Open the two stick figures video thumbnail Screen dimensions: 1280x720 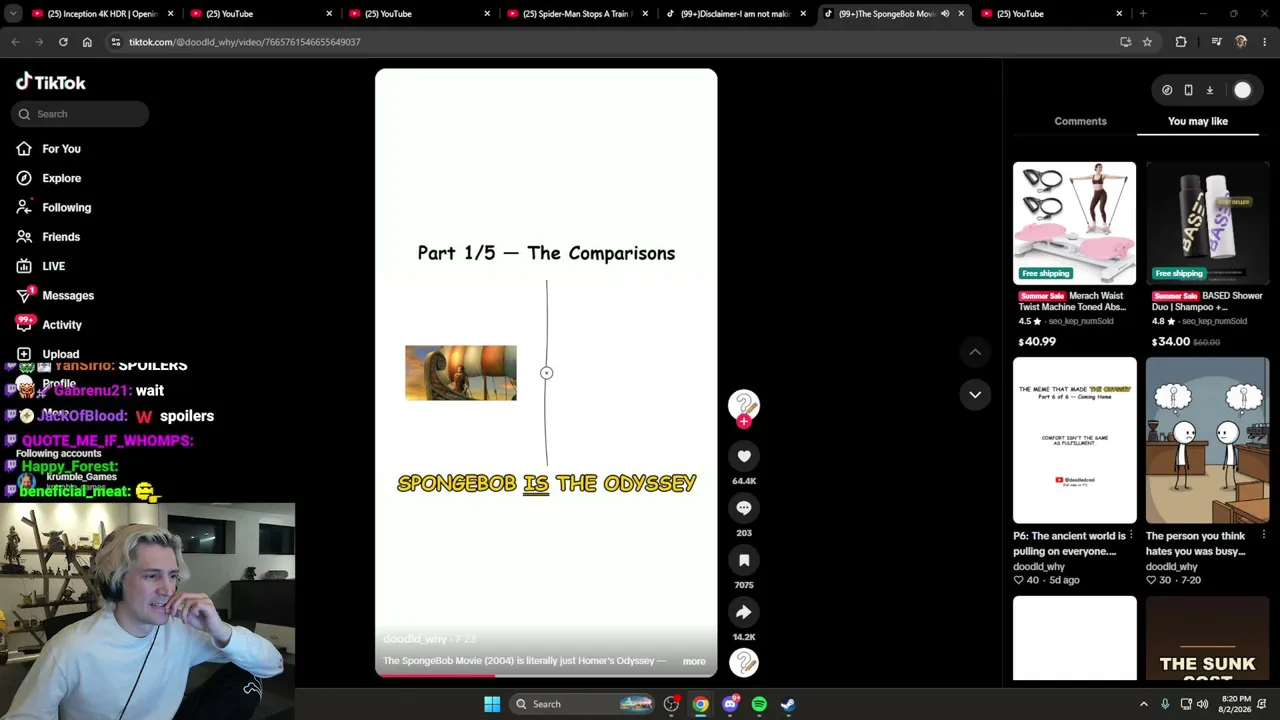point(1207,440)
